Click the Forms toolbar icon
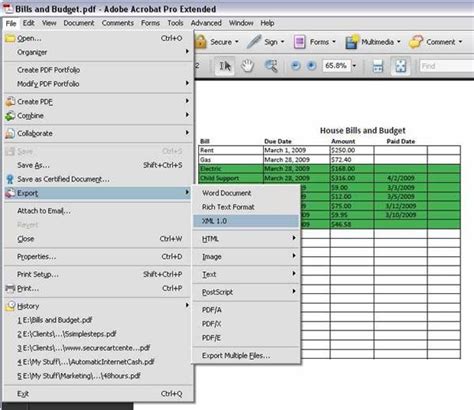 click(x=299, y=42)
